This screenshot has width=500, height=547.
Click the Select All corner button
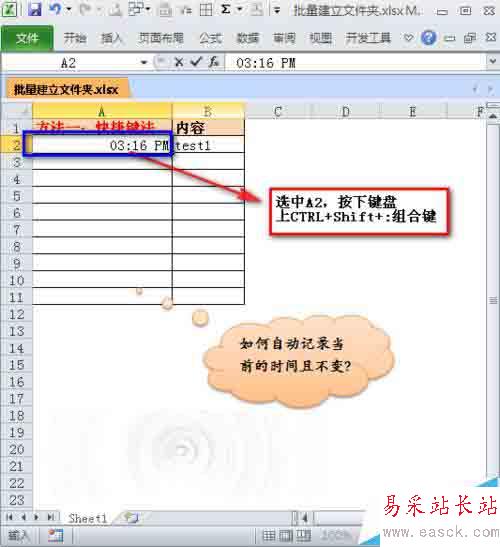click(x=16, y=111)
